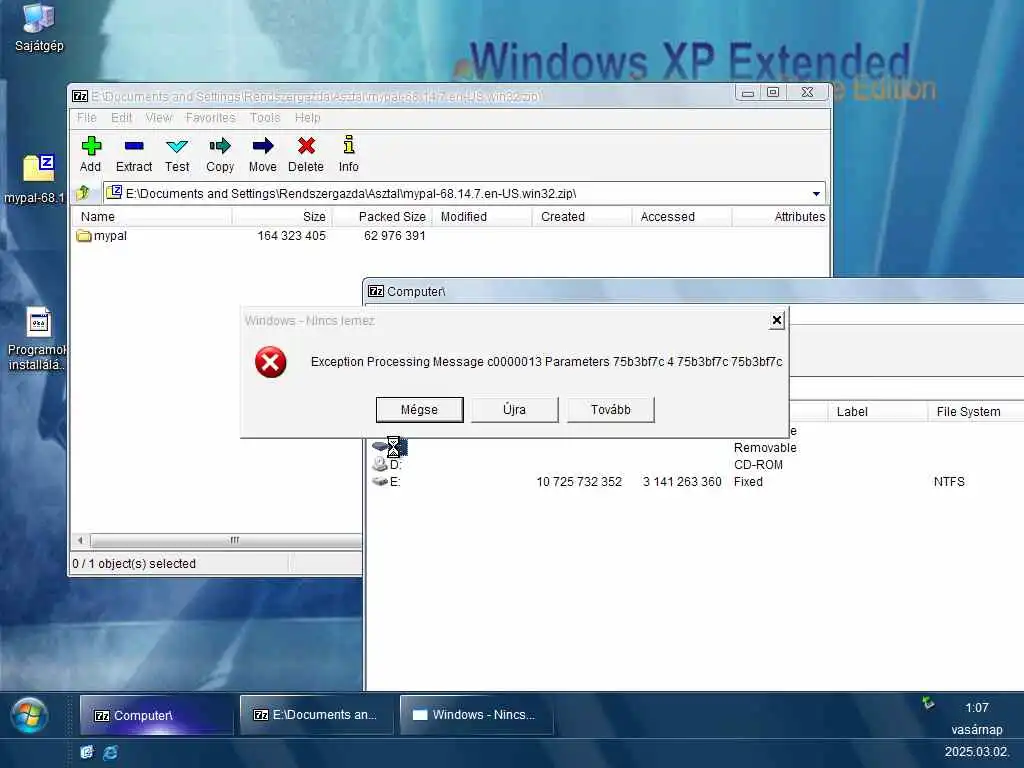Click the '10 725 732 352' total size cell
The height and width of the screenshot is (768, 1024).
579,482
